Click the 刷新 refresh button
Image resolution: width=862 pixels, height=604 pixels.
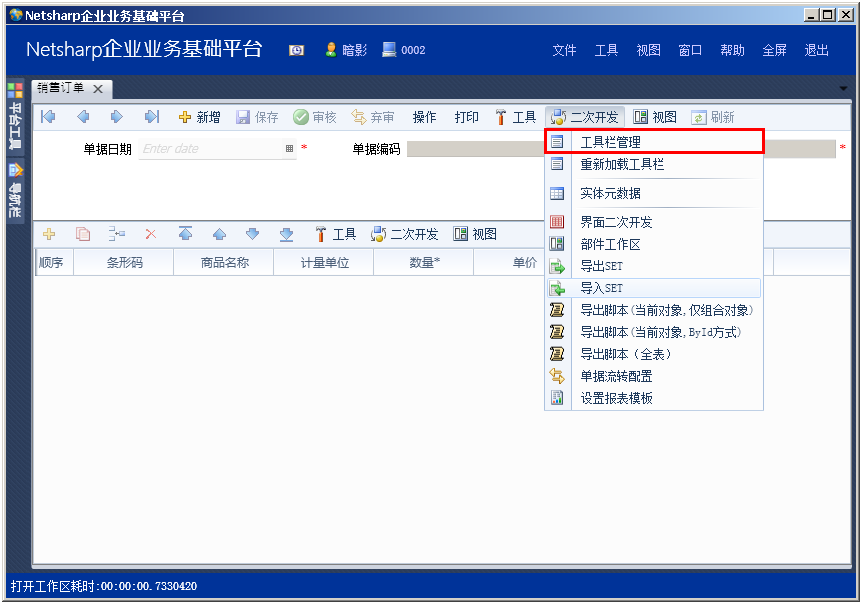[x=712, y=117]
